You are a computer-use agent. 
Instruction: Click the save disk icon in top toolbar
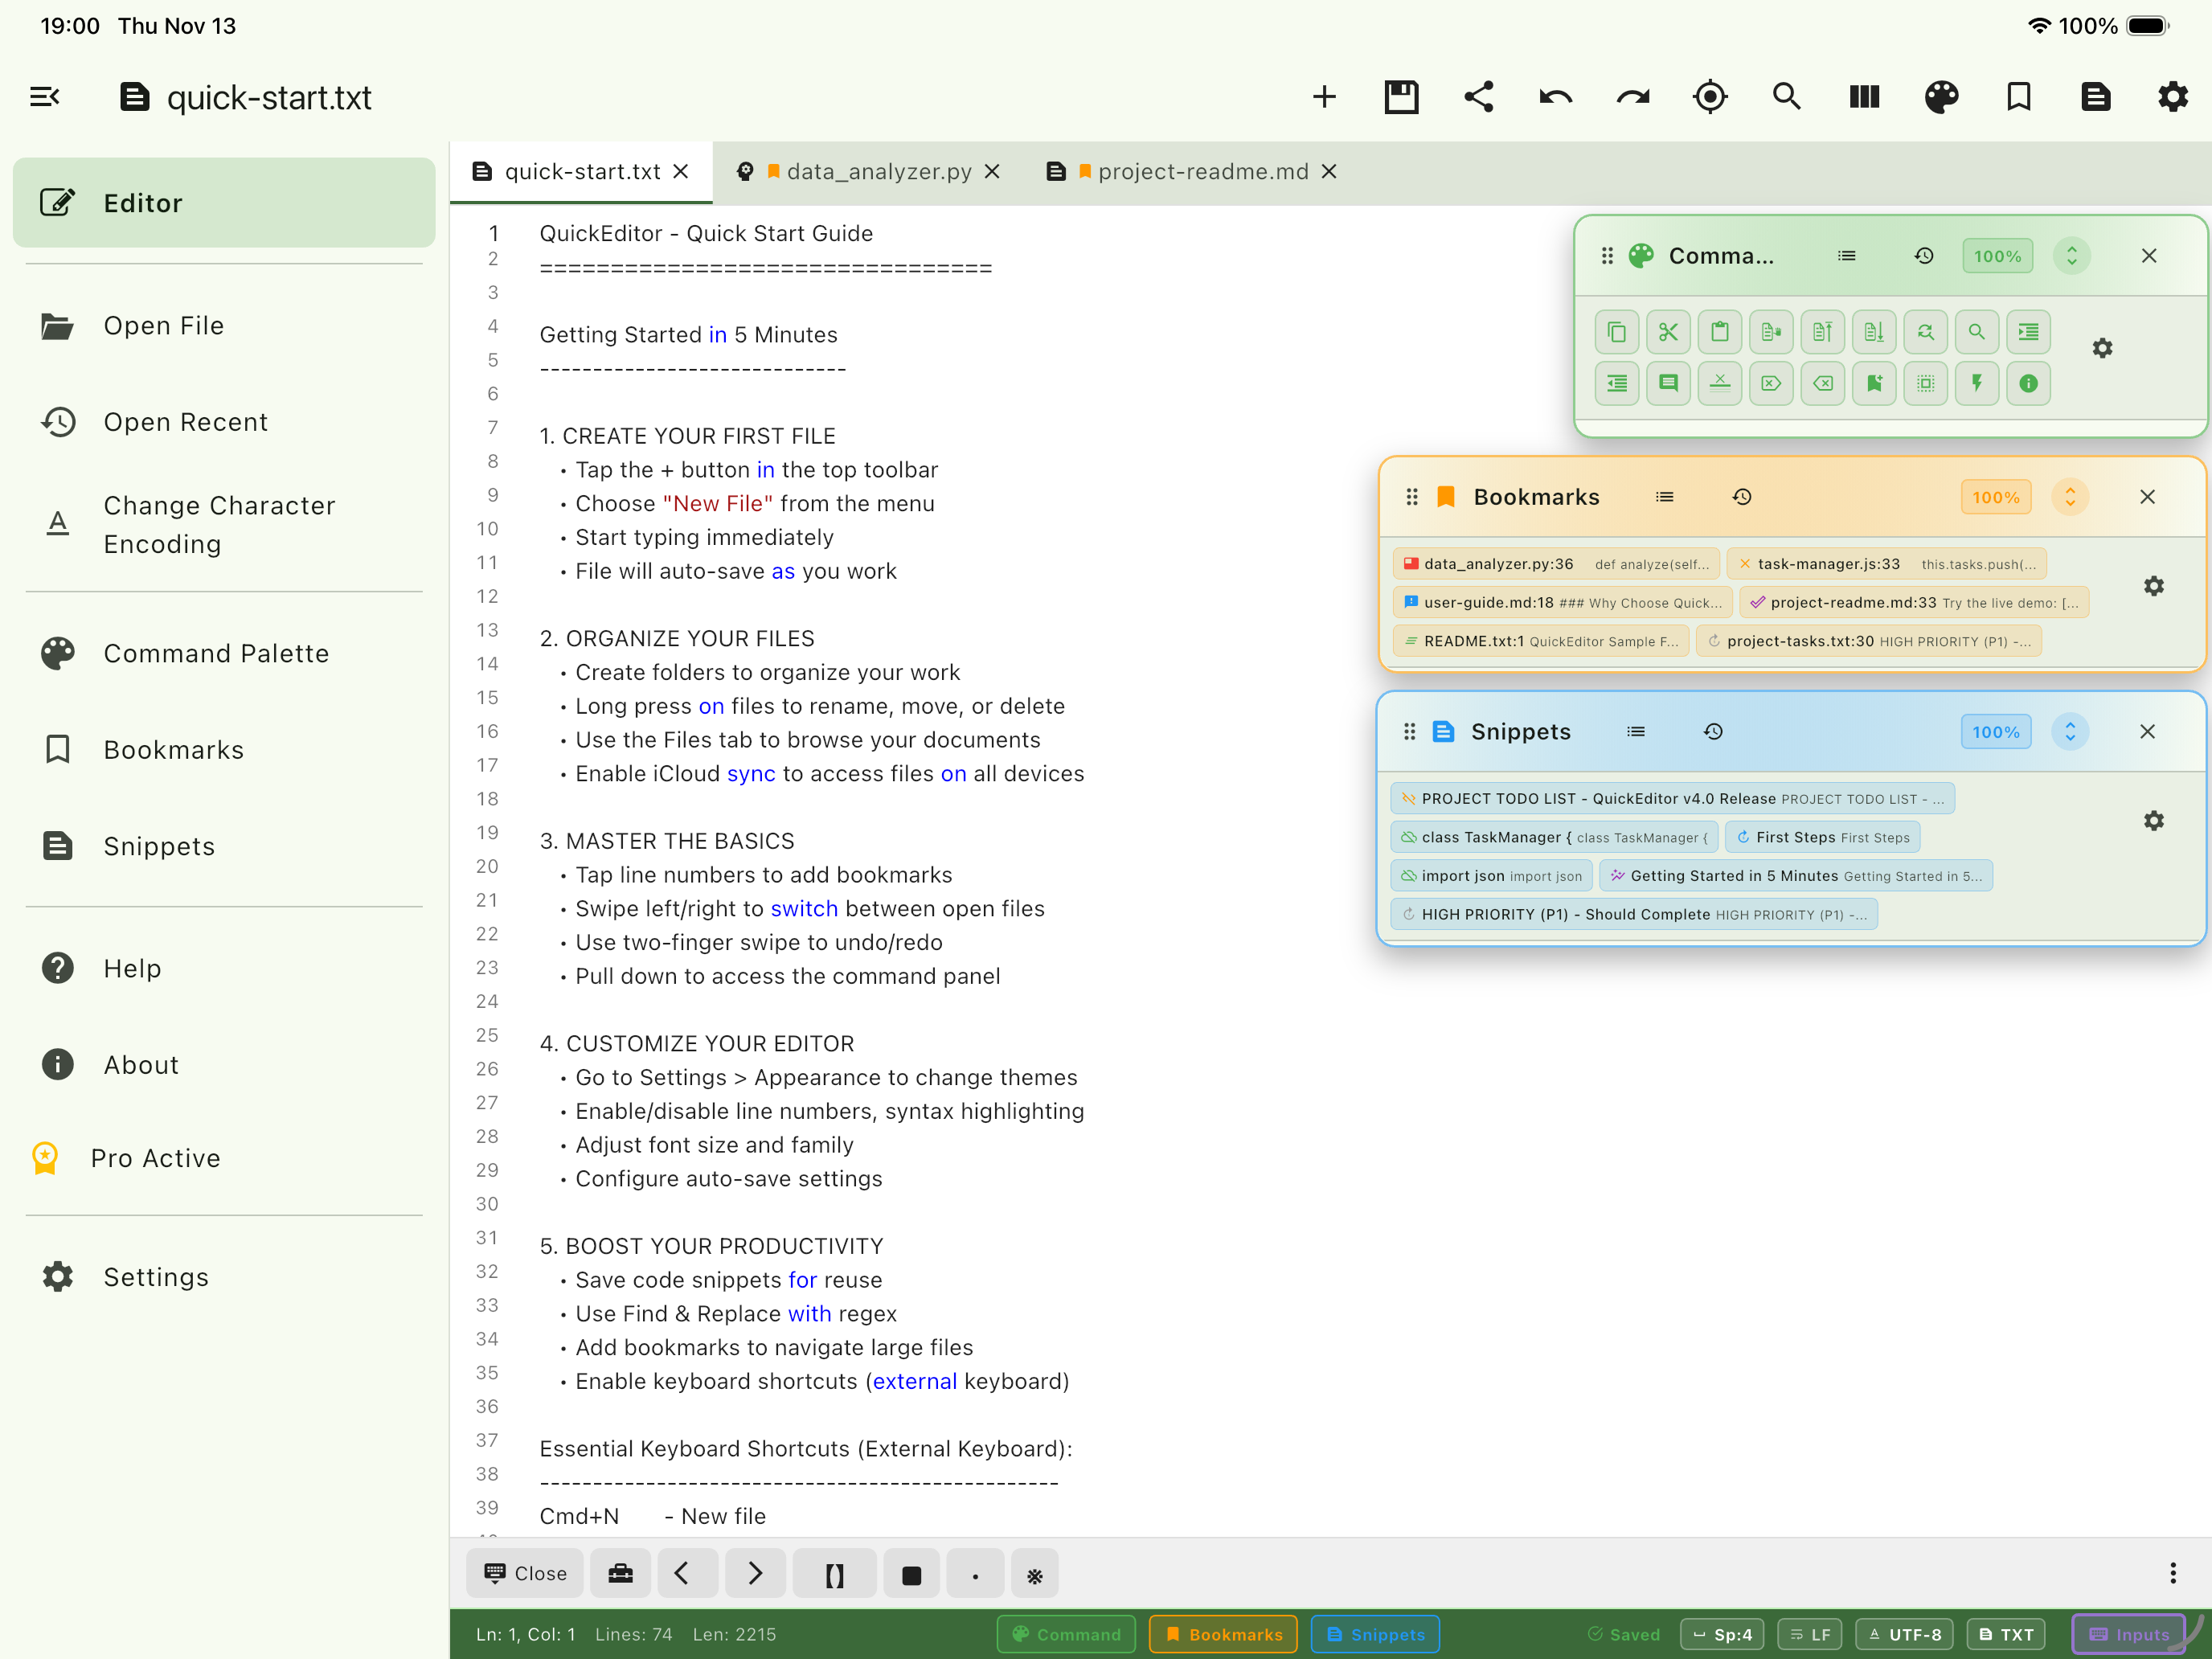(x=1401, y=97)
